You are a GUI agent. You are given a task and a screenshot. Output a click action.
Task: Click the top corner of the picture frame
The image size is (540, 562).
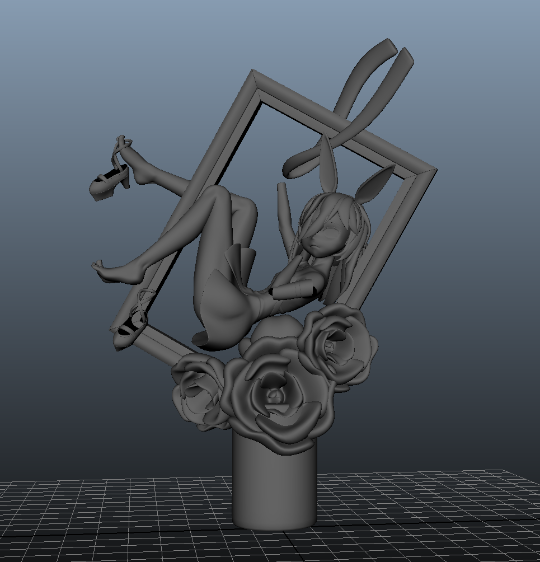point(254,77)
